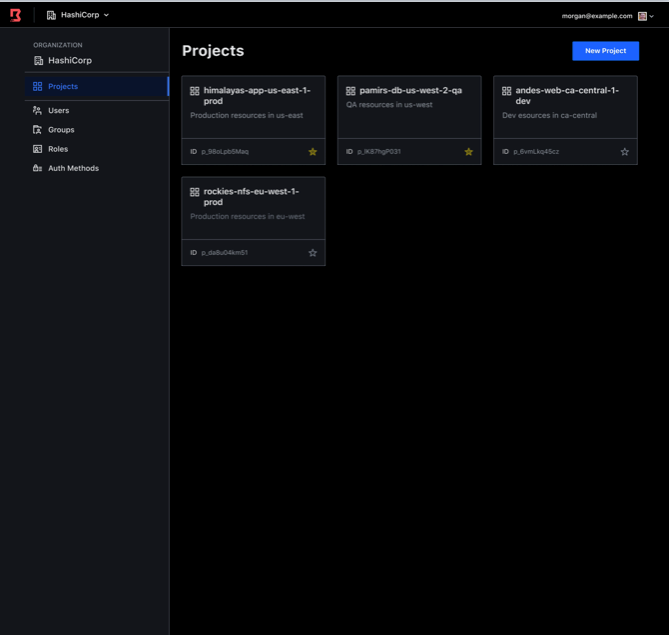Open the andes-web-ca-central-1-dev project
Viewport: 669px width, 635px height.
click(567, 96)
